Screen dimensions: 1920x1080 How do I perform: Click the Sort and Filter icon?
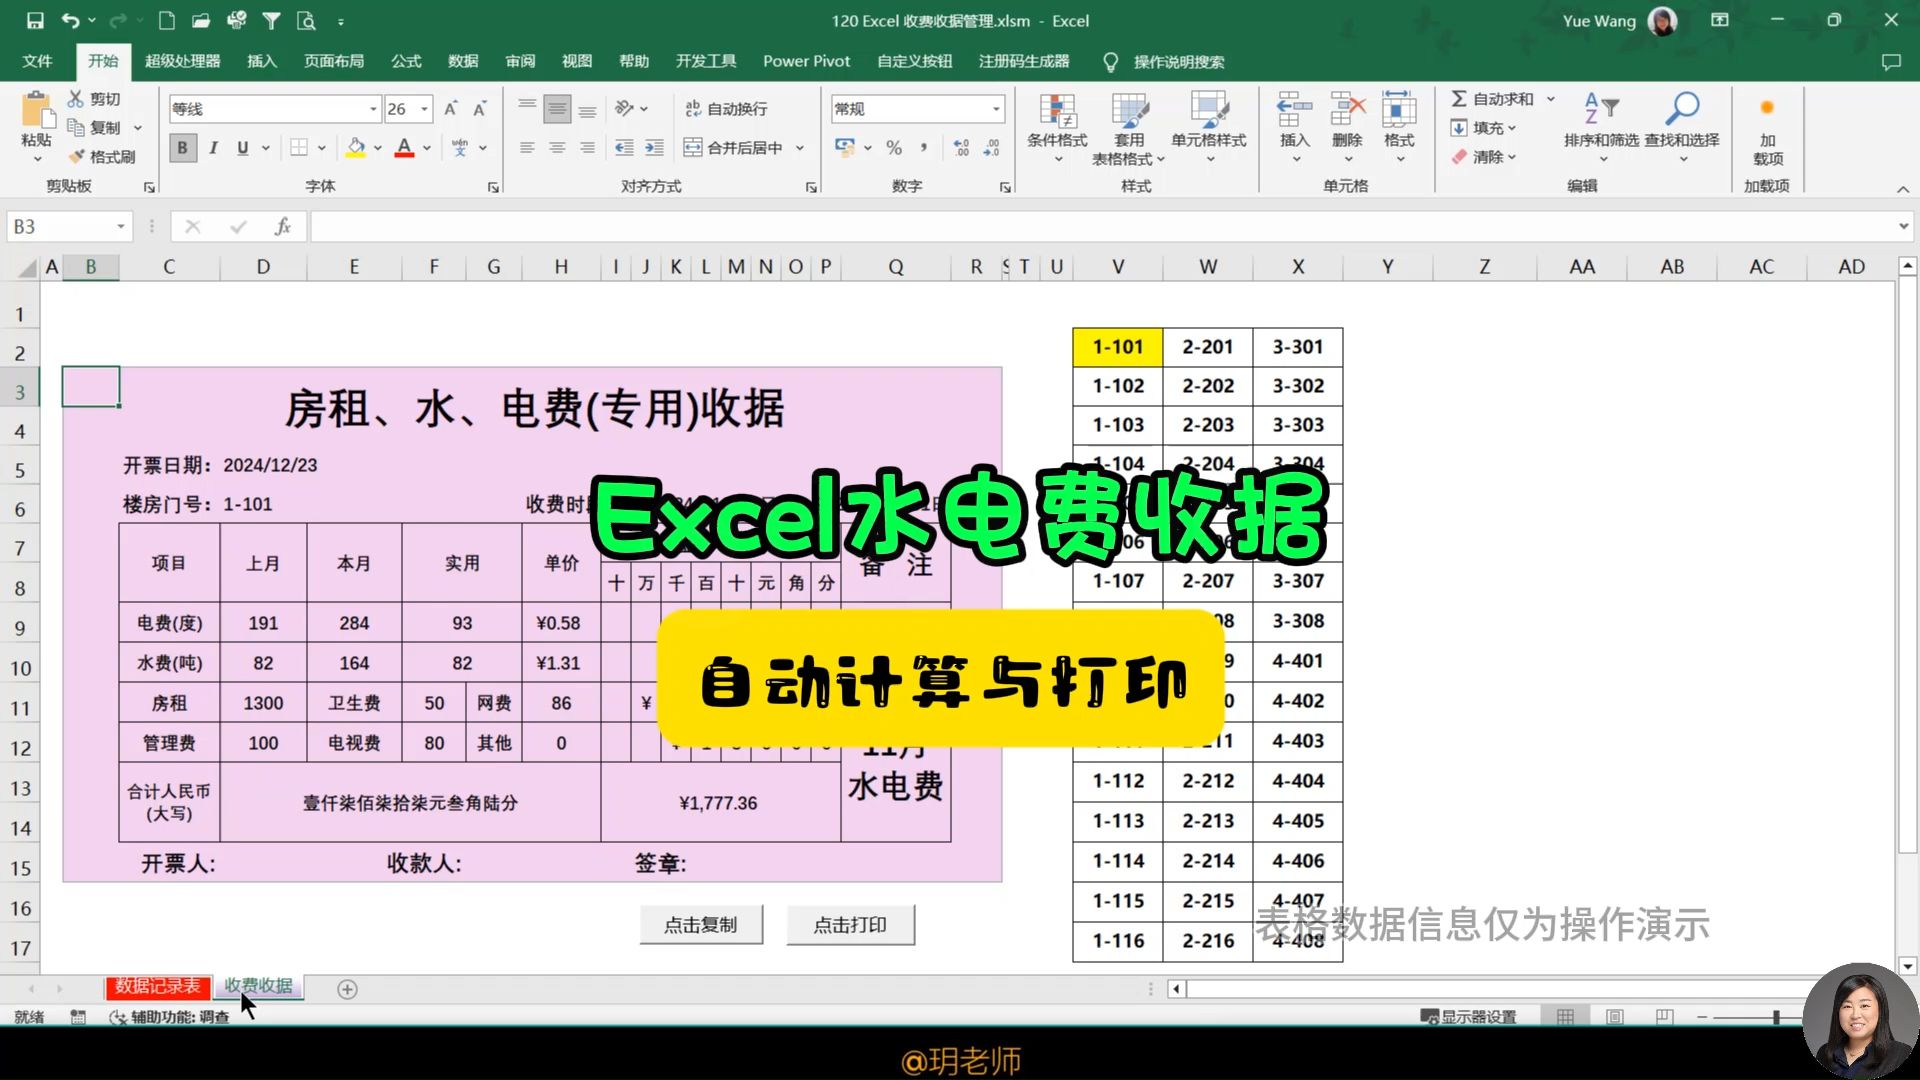[x=1601, y=108]
